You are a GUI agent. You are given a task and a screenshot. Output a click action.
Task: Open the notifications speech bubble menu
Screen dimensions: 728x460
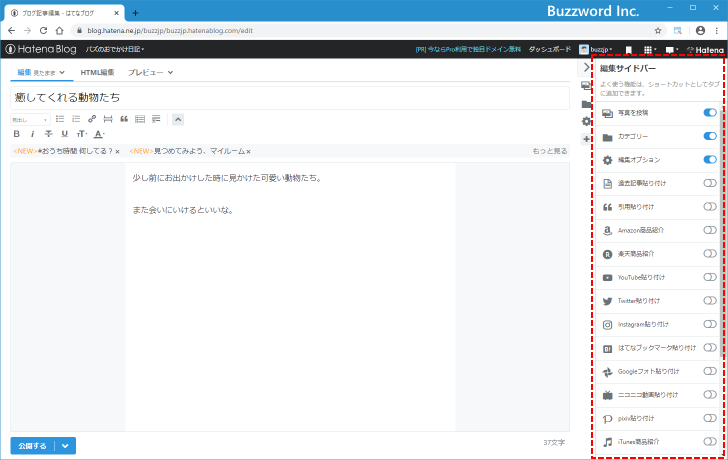click(671, 50)
